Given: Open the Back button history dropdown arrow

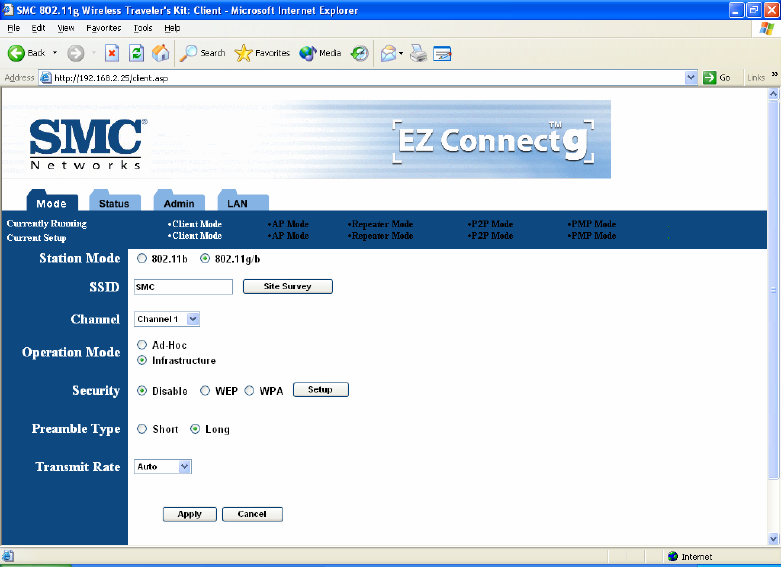Looking at the screenshot, I should pyautogui.click(x=55, y=53).
